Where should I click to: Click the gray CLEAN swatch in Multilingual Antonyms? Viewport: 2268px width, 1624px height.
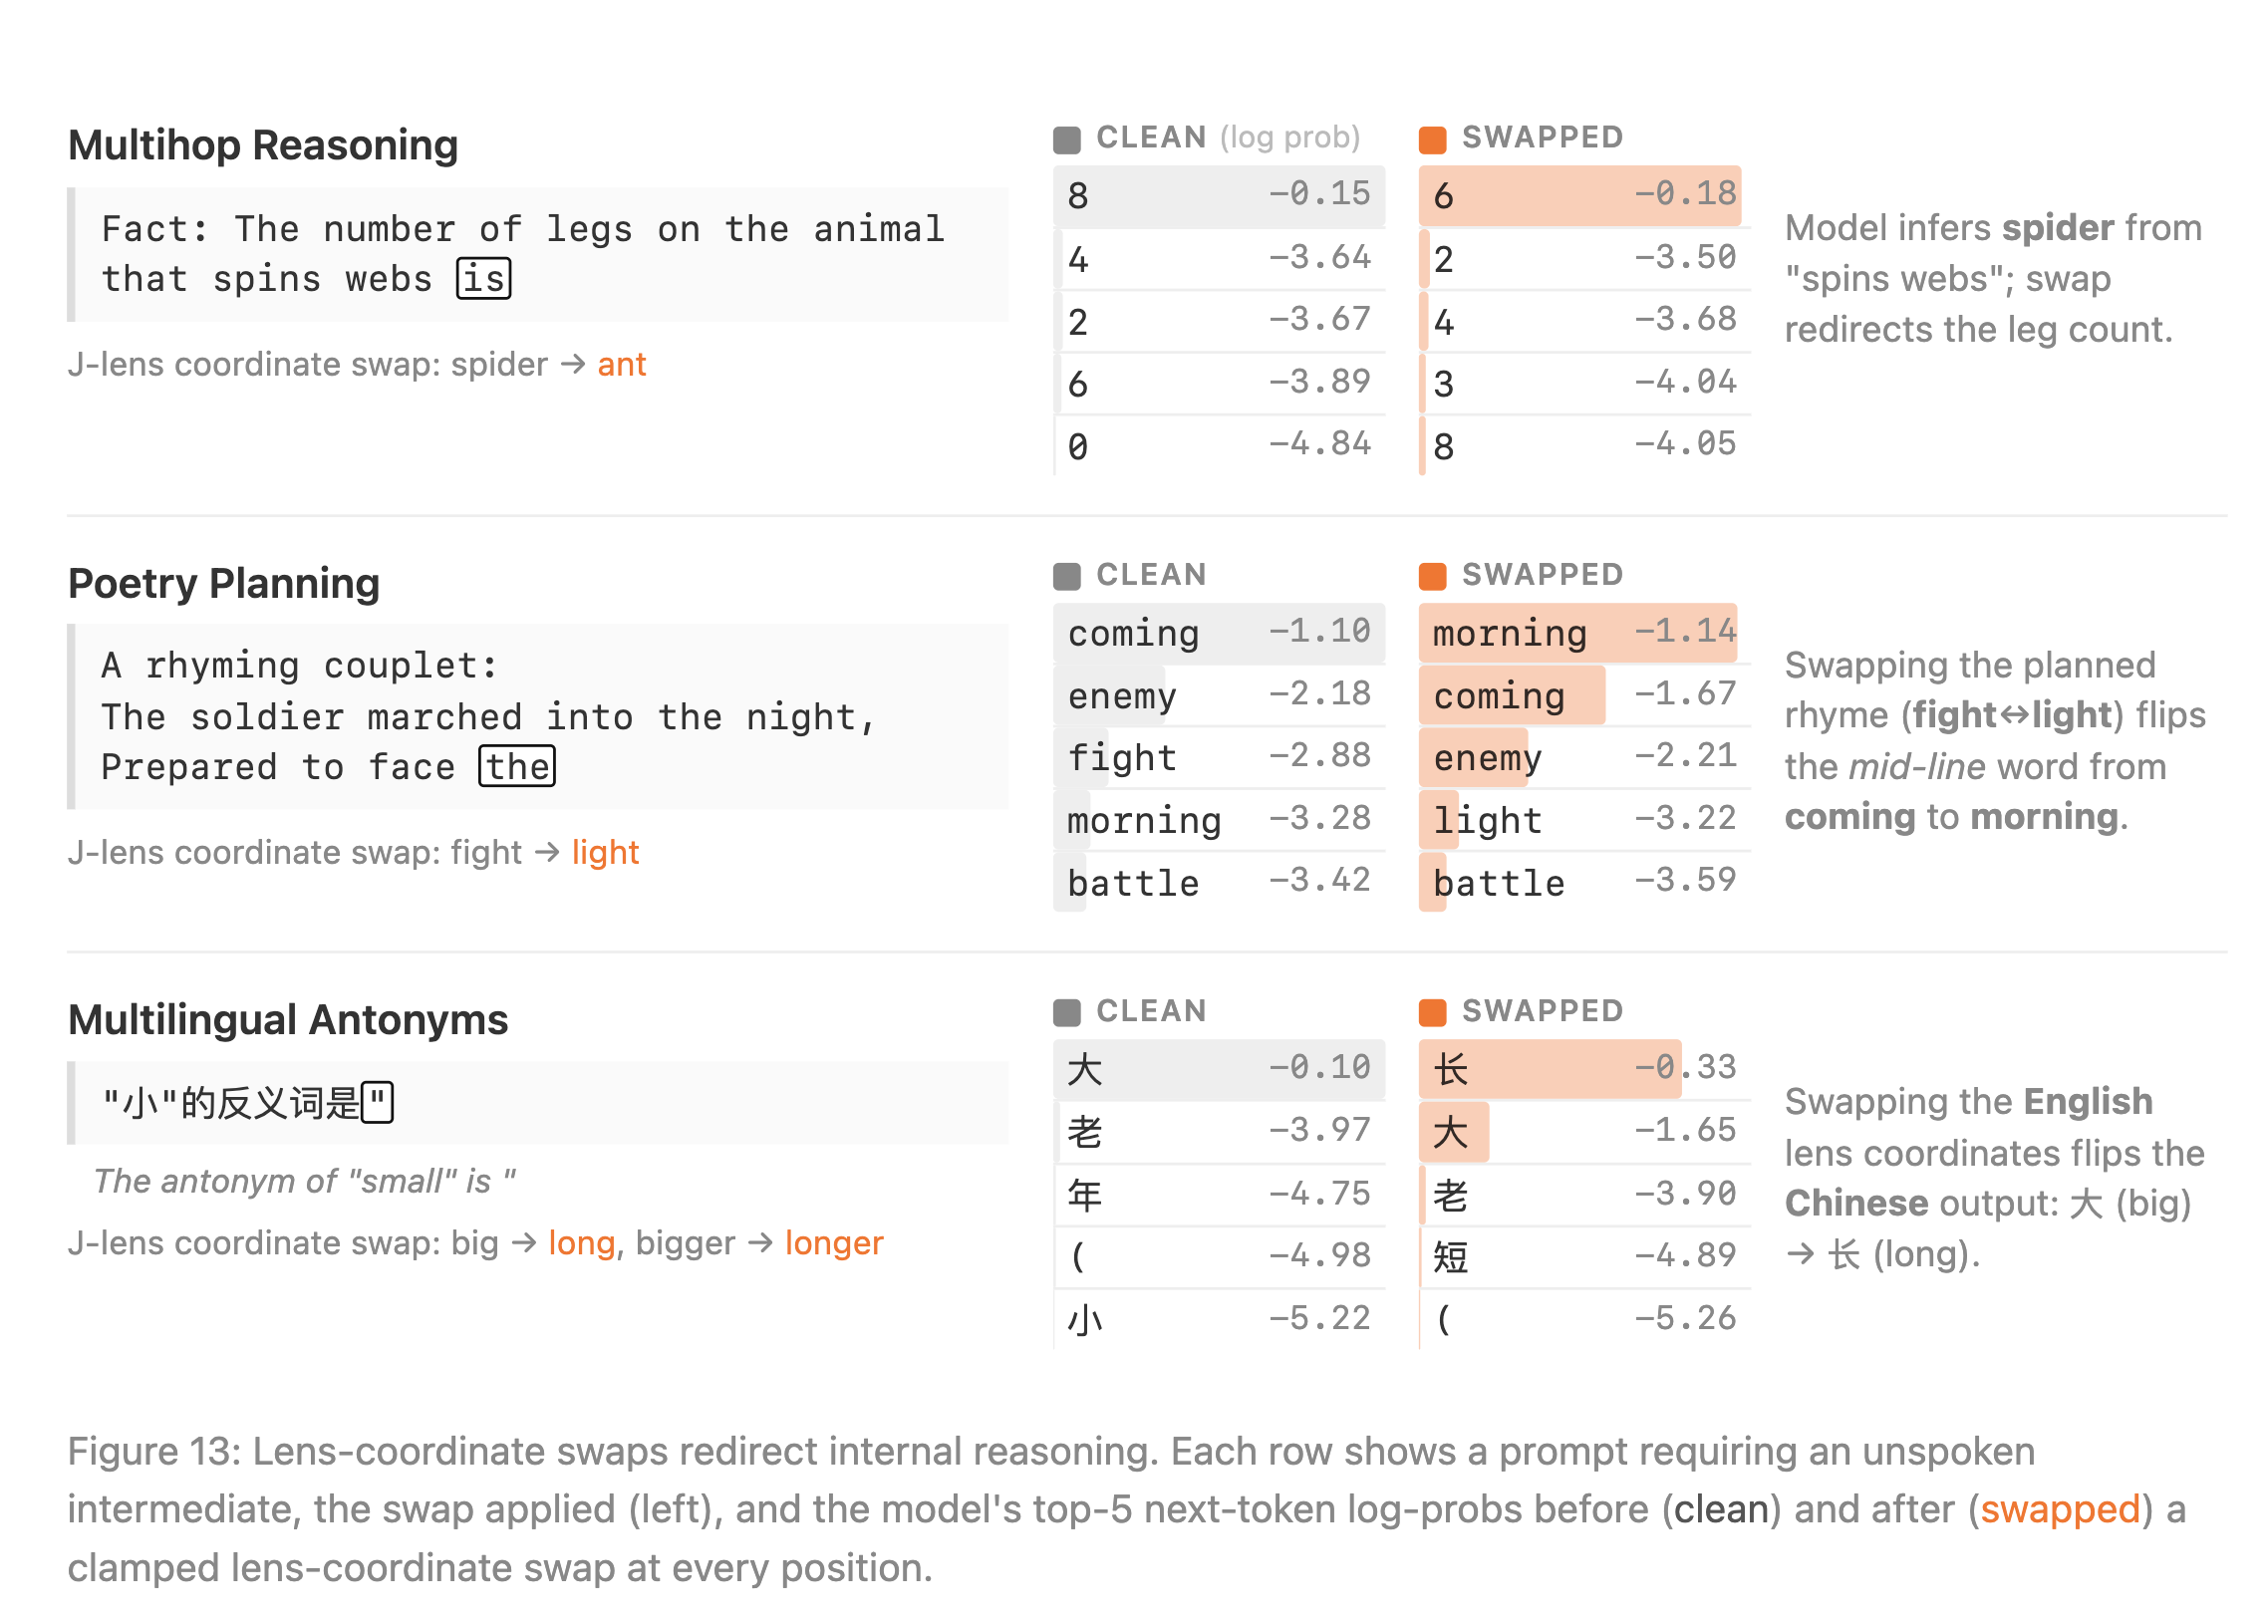coord(1067,1013)
